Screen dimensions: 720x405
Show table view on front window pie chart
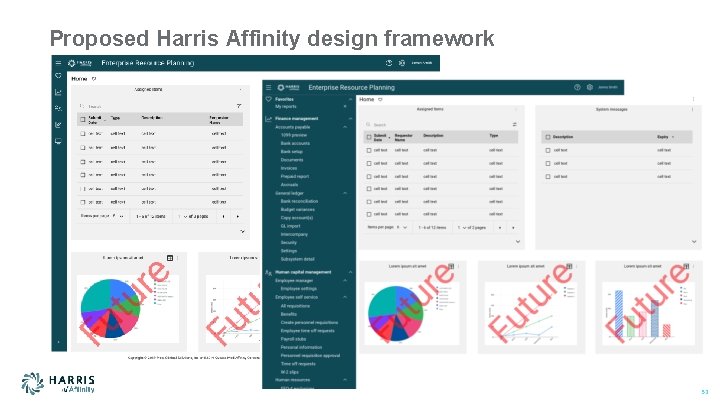(x=451, y=266)
